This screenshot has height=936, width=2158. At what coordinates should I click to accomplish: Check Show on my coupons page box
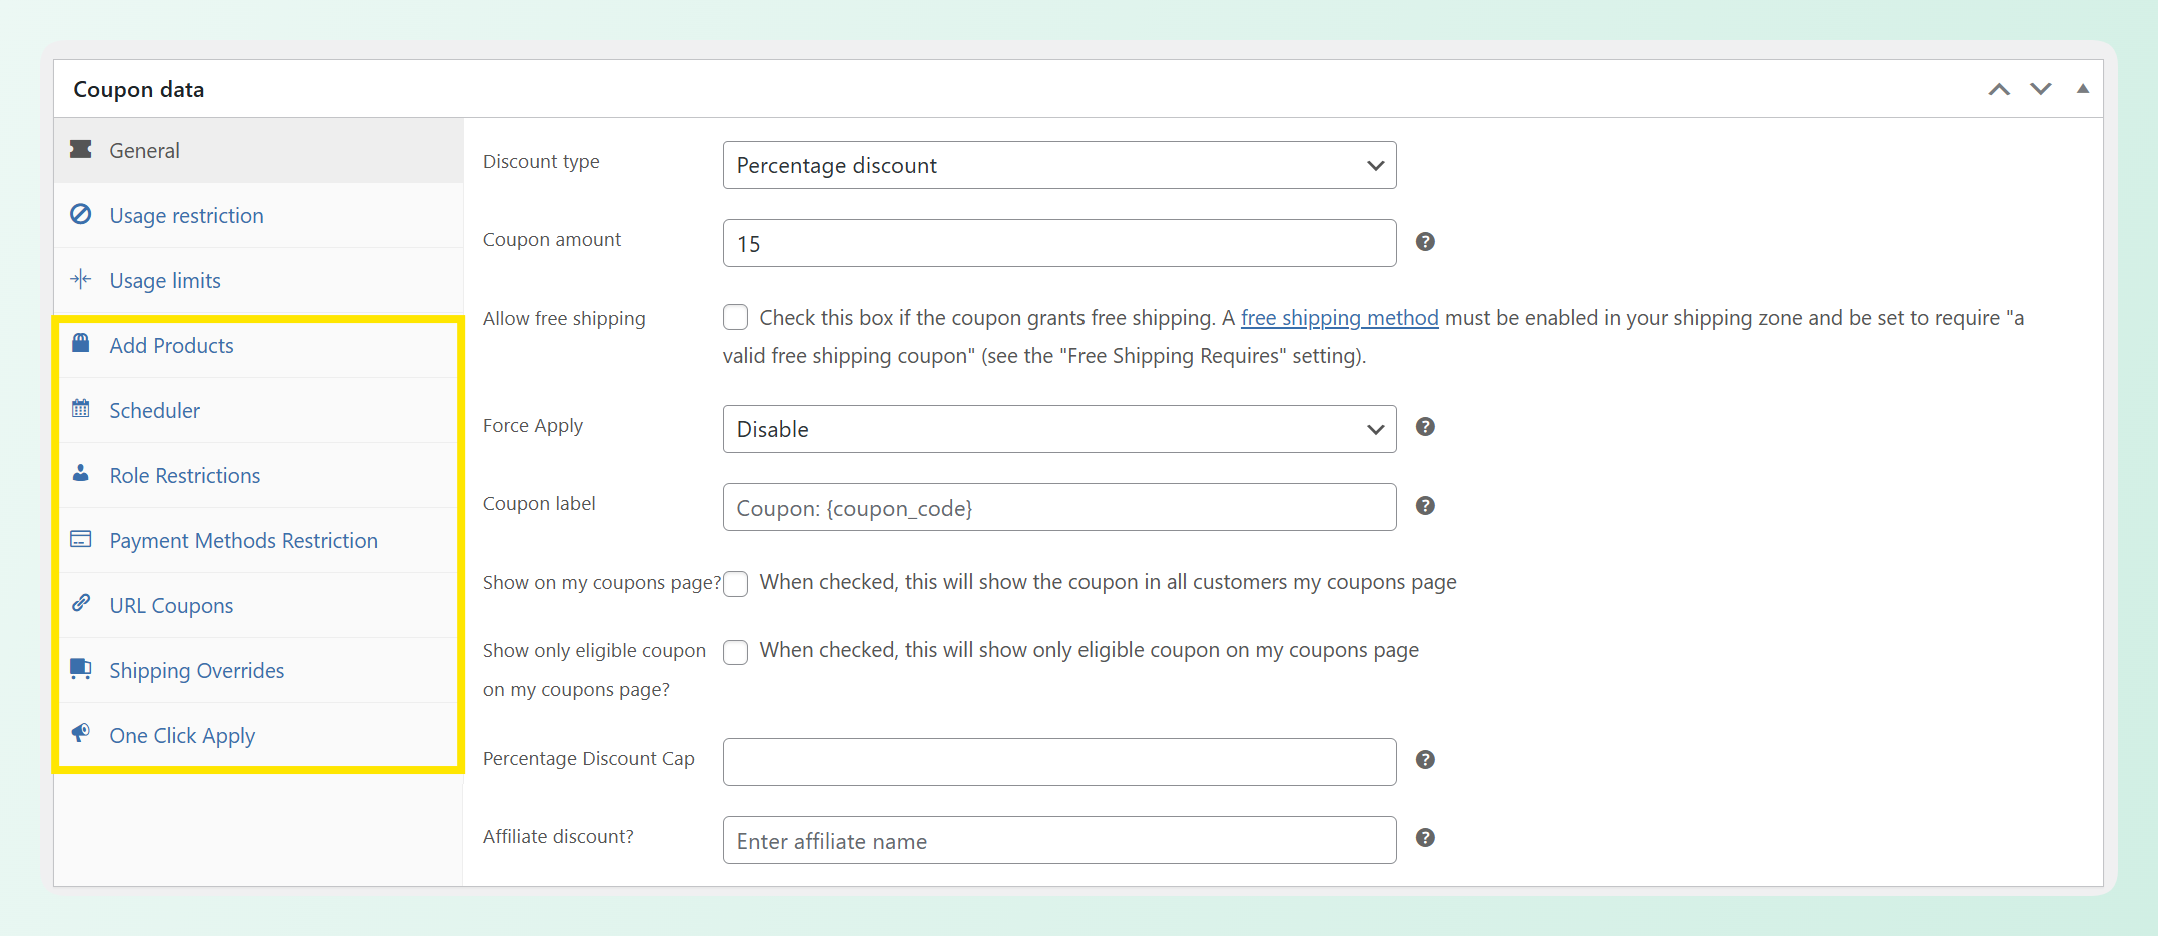point(735,583)
